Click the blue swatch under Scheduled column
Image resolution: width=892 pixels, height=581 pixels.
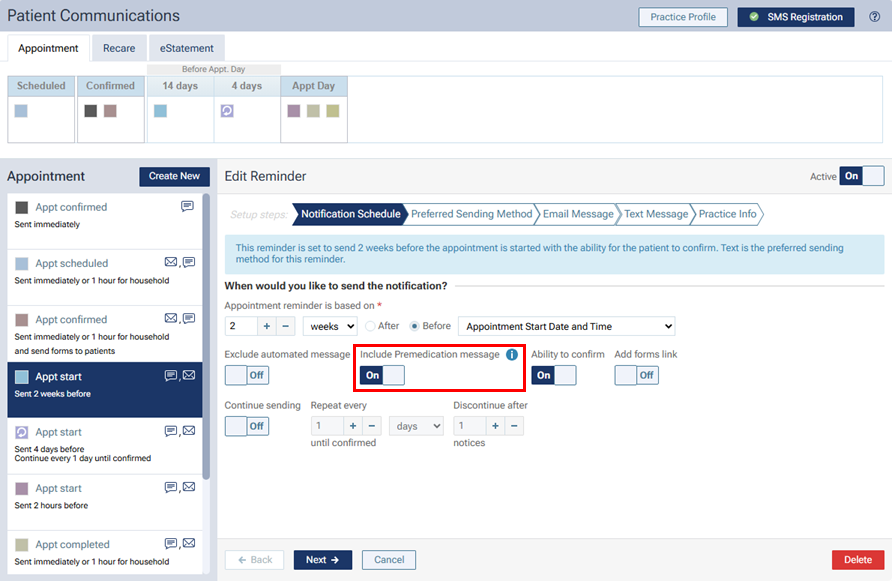pos(21,111)
